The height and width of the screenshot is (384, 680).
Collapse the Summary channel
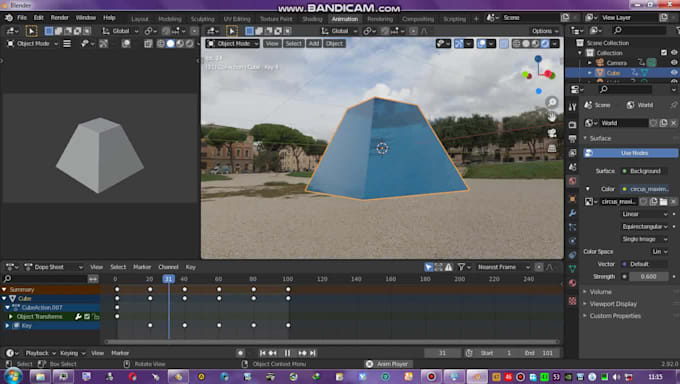[4, 289]
